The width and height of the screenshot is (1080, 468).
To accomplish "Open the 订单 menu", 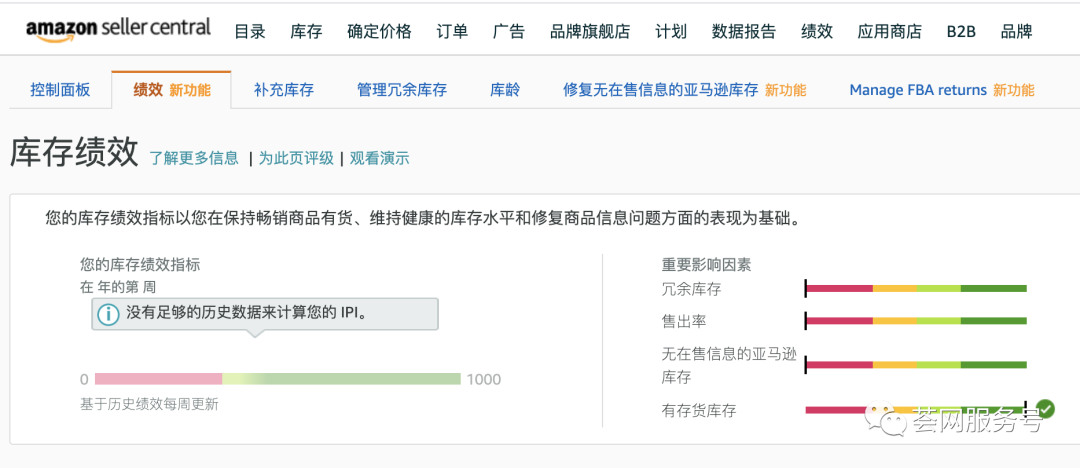I will (453, 31).
